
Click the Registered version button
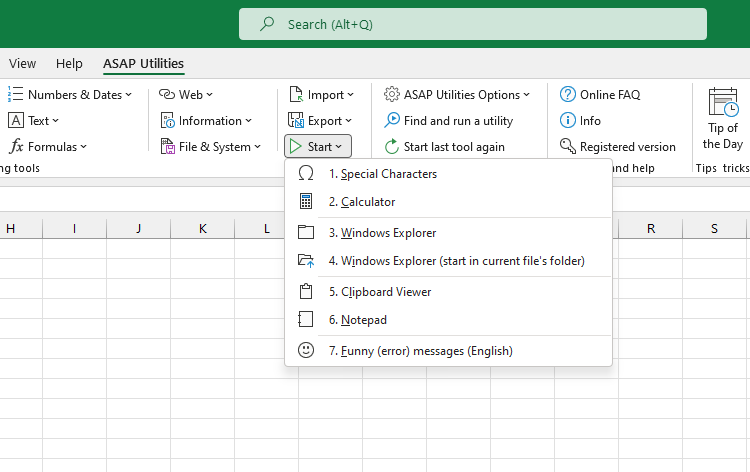click(x=618, y=147)
